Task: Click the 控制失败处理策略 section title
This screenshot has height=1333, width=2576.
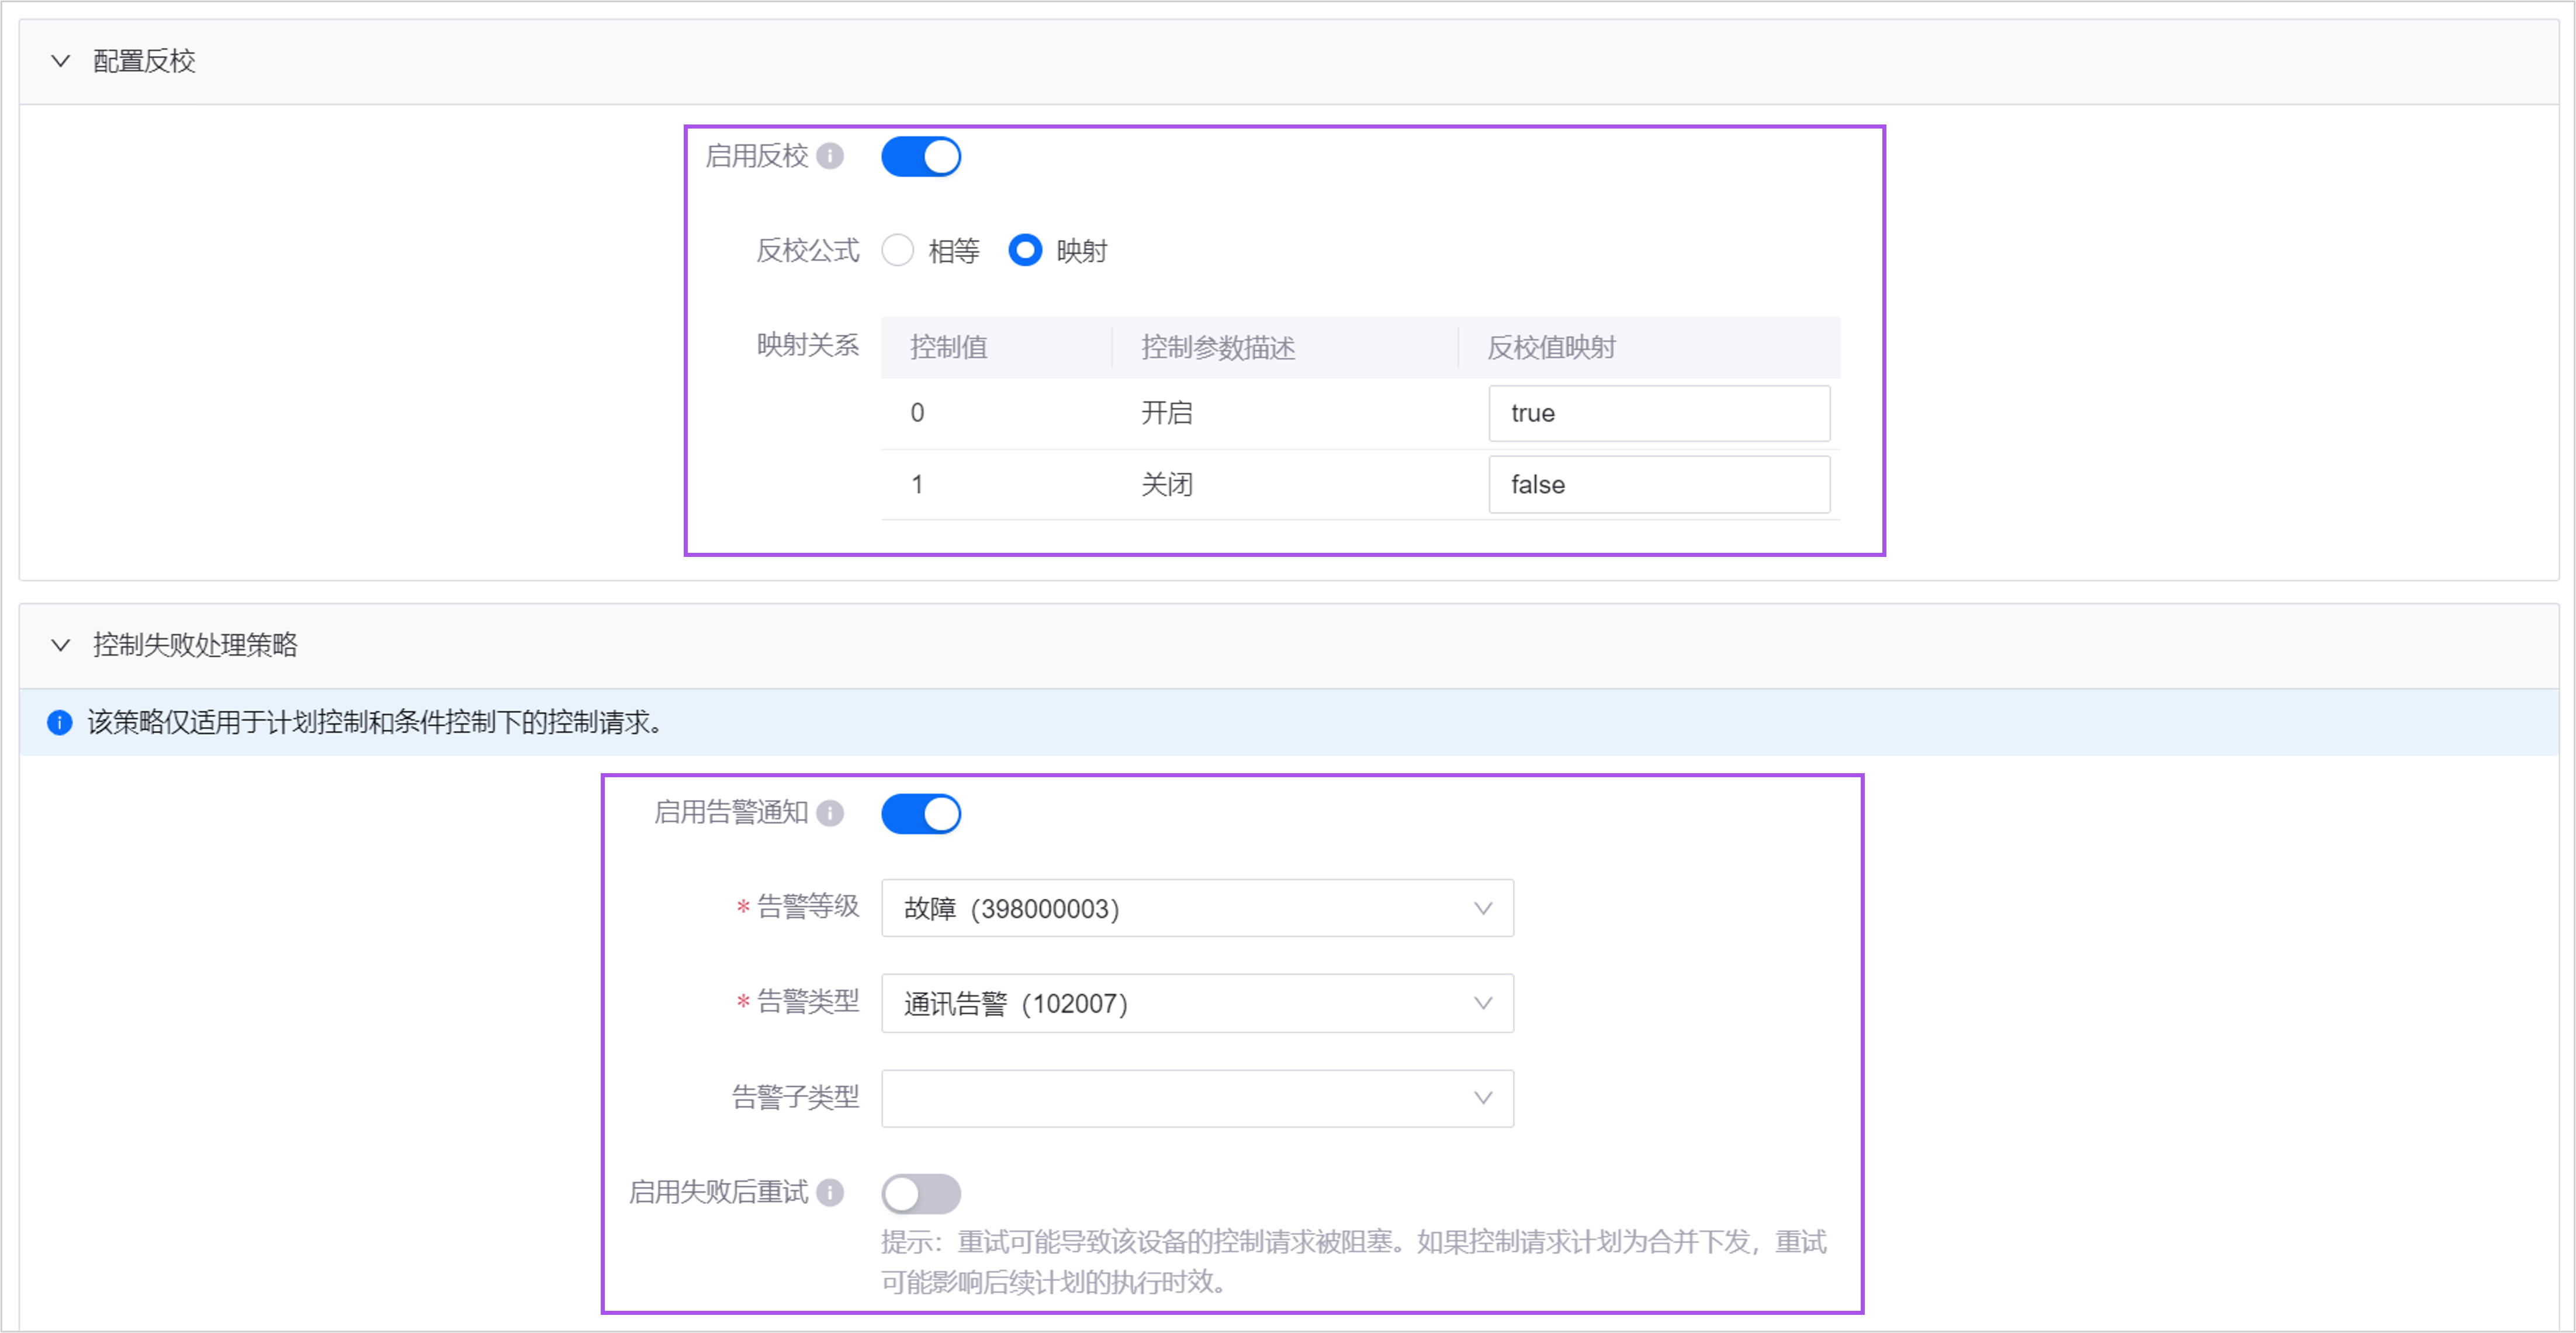Action: tap(195, 645)
